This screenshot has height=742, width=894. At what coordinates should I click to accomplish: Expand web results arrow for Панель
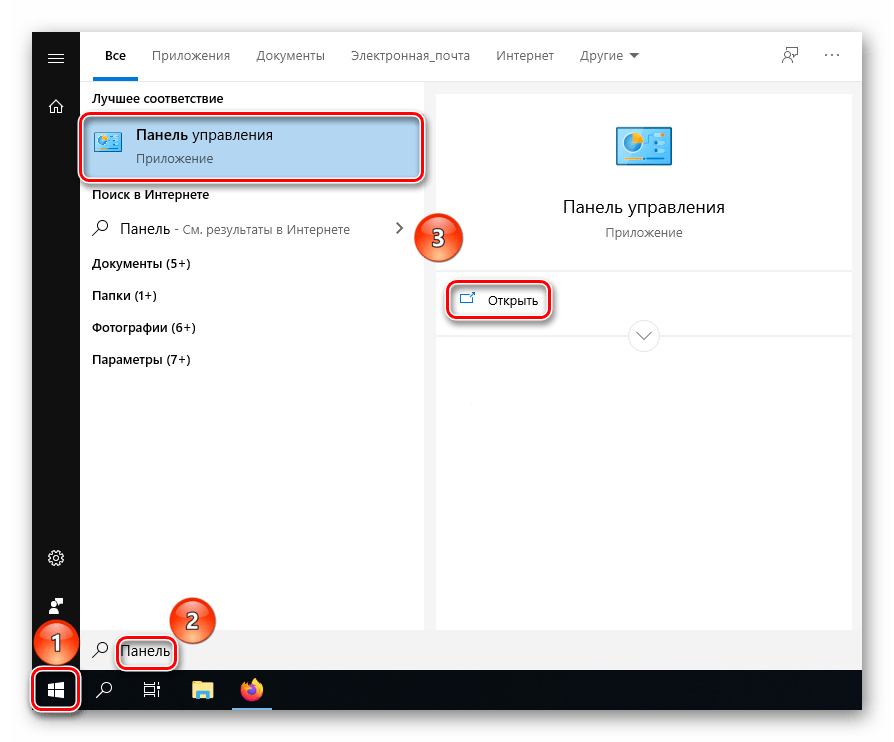[400, 229]
